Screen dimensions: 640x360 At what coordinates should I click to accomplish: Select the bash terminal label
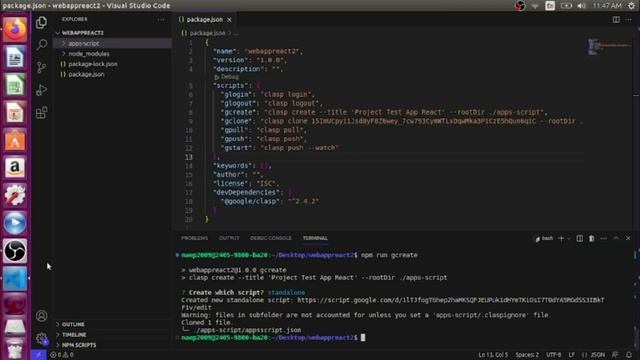click(544, 238)
